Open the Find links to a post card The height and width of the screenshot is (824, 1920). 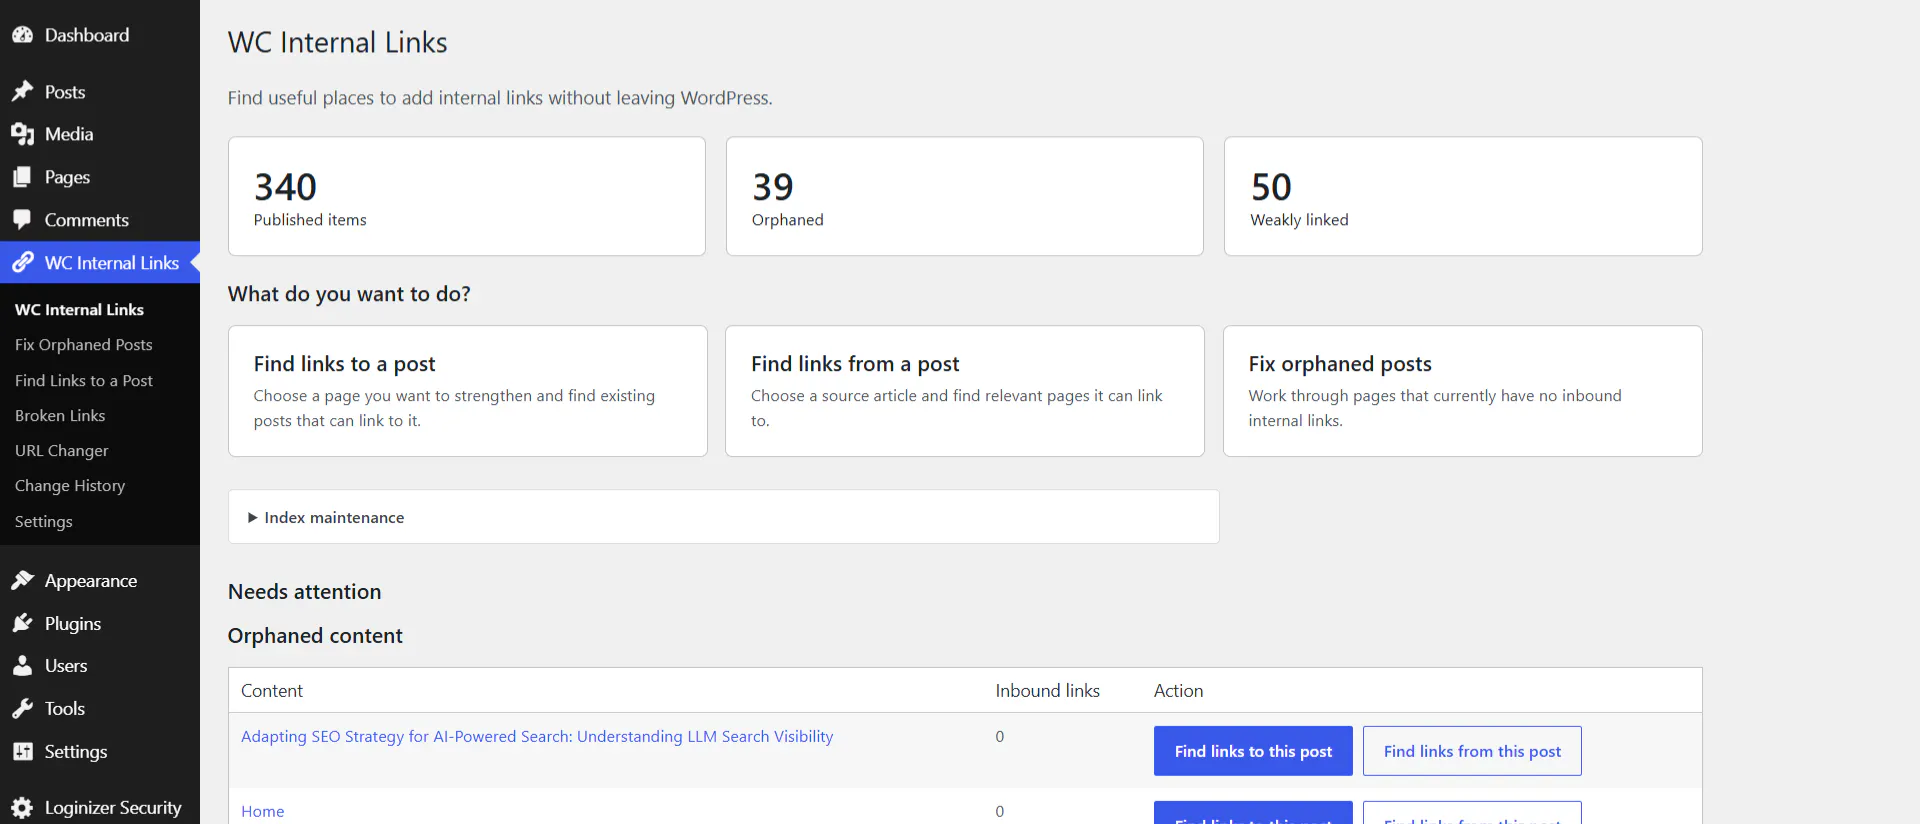468,391
